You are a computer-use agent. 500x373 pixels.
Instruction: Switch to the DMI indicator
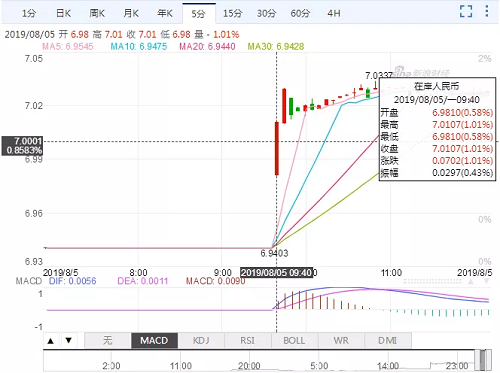388,341
